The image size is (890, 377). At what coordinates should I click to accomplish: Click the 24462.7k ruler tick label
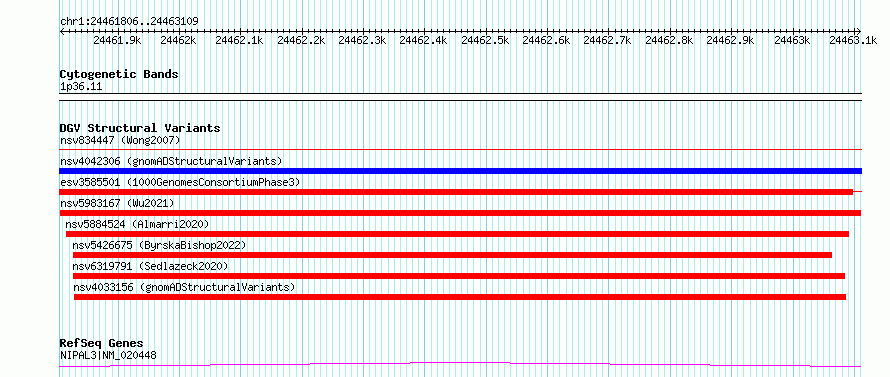click(x=607, y=40)
